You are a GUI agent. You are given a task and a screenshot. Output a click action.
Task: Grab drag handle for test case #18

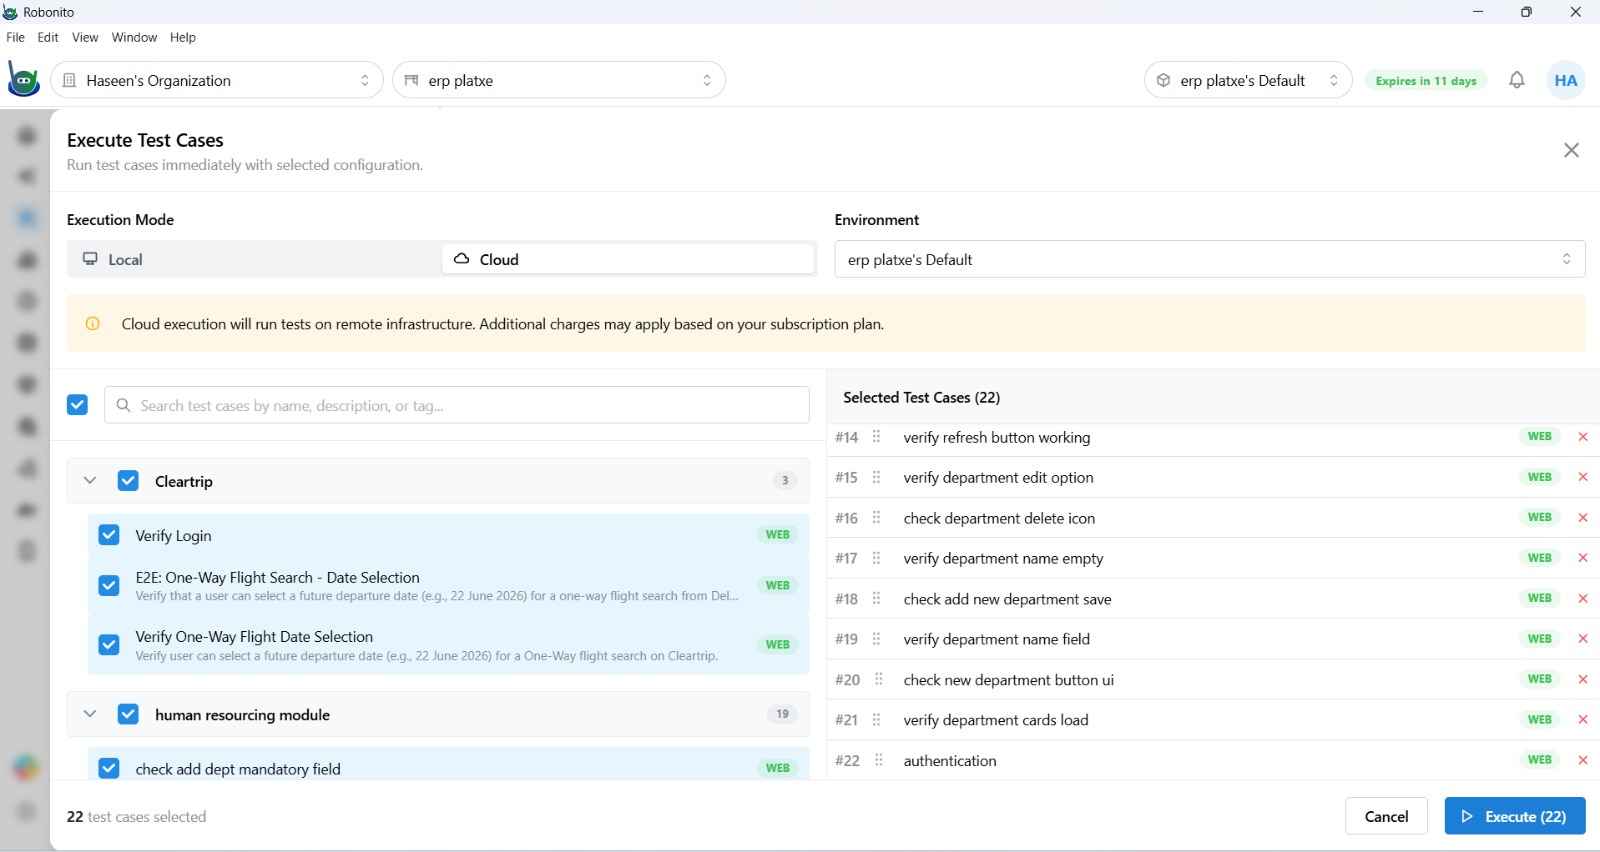(877, 599)
